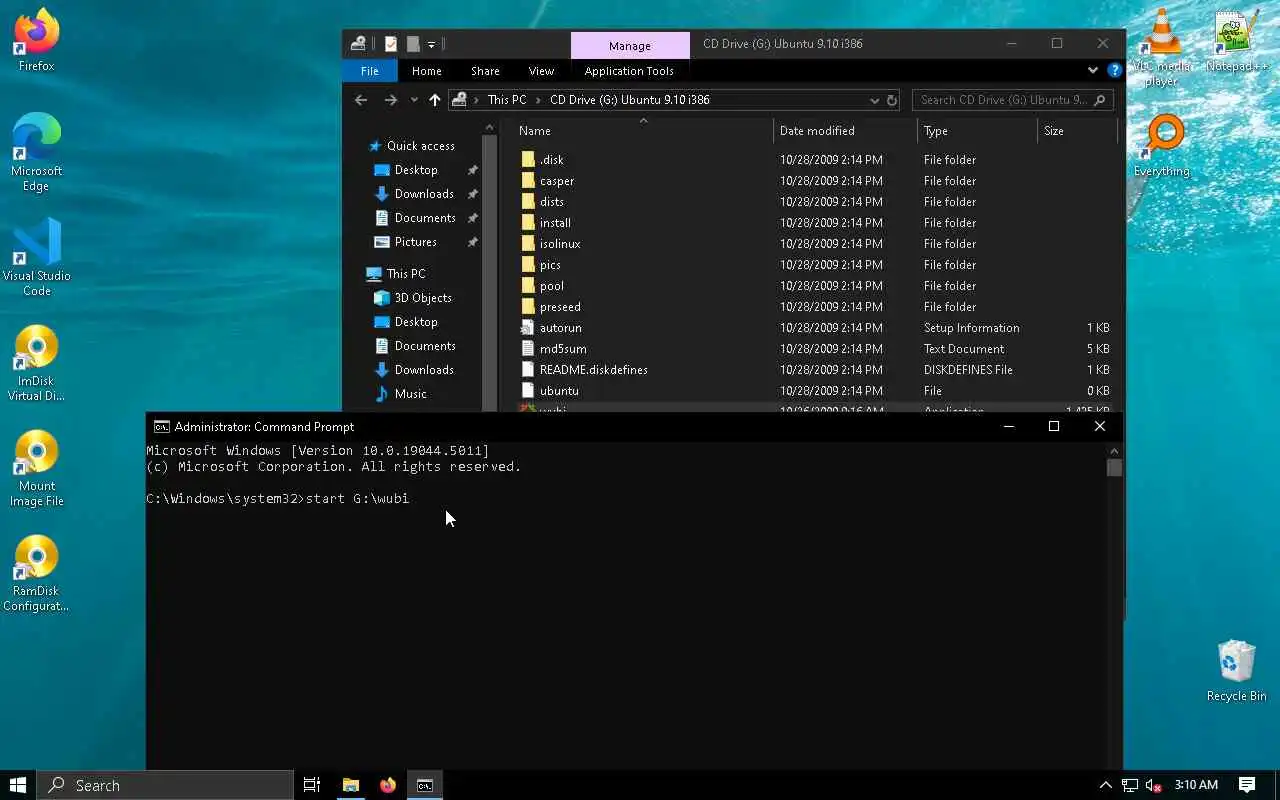This screenshot has height=800, width=1280.
Task: Click the Windows Start button
Action: 17,785
